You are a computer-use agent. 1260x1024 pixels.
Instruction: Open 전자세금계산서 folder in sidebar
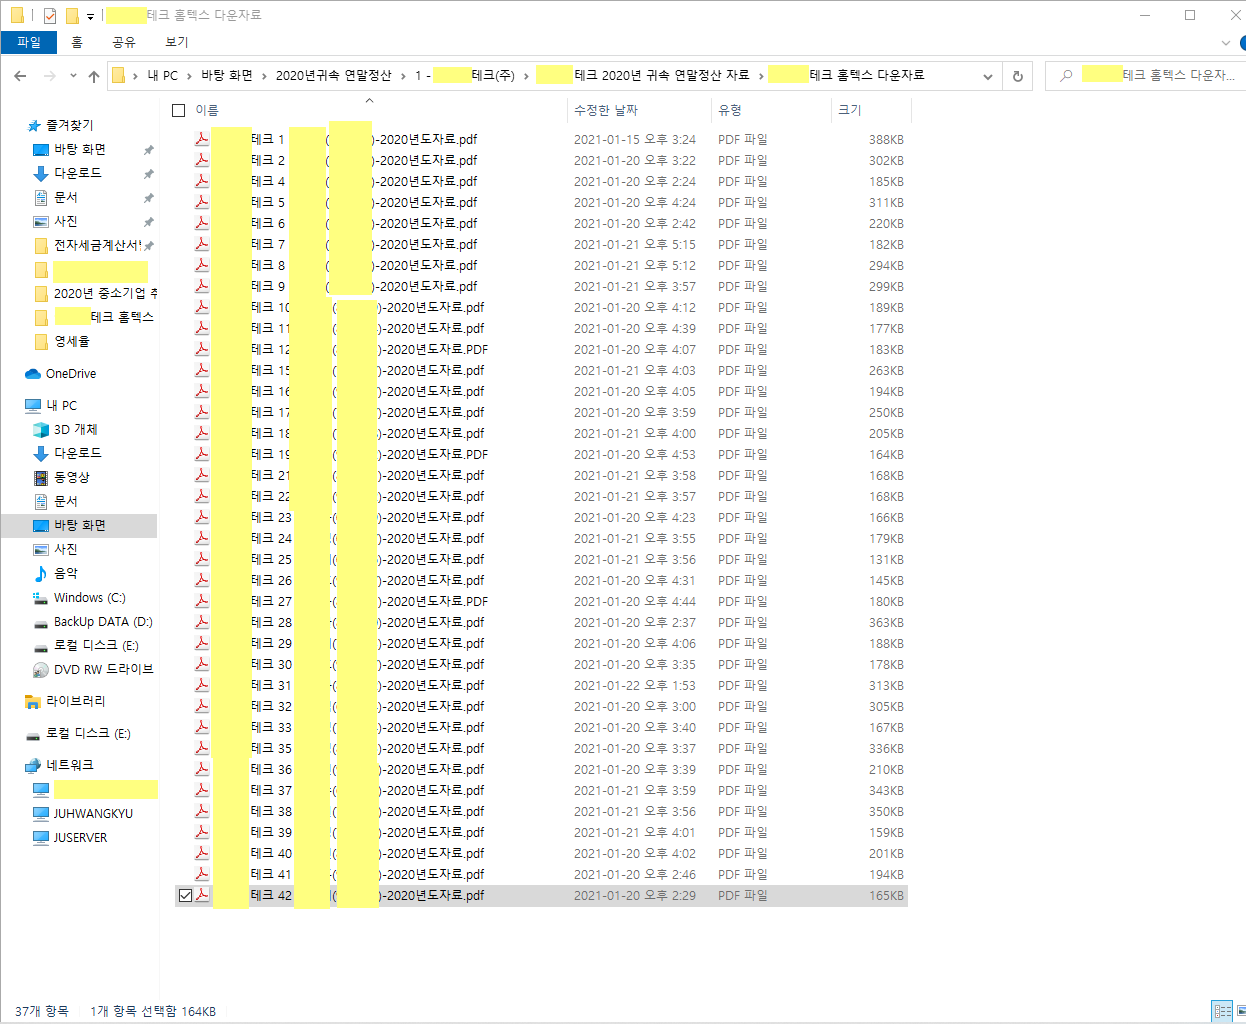pyautogui.click(x=97, y=245)
